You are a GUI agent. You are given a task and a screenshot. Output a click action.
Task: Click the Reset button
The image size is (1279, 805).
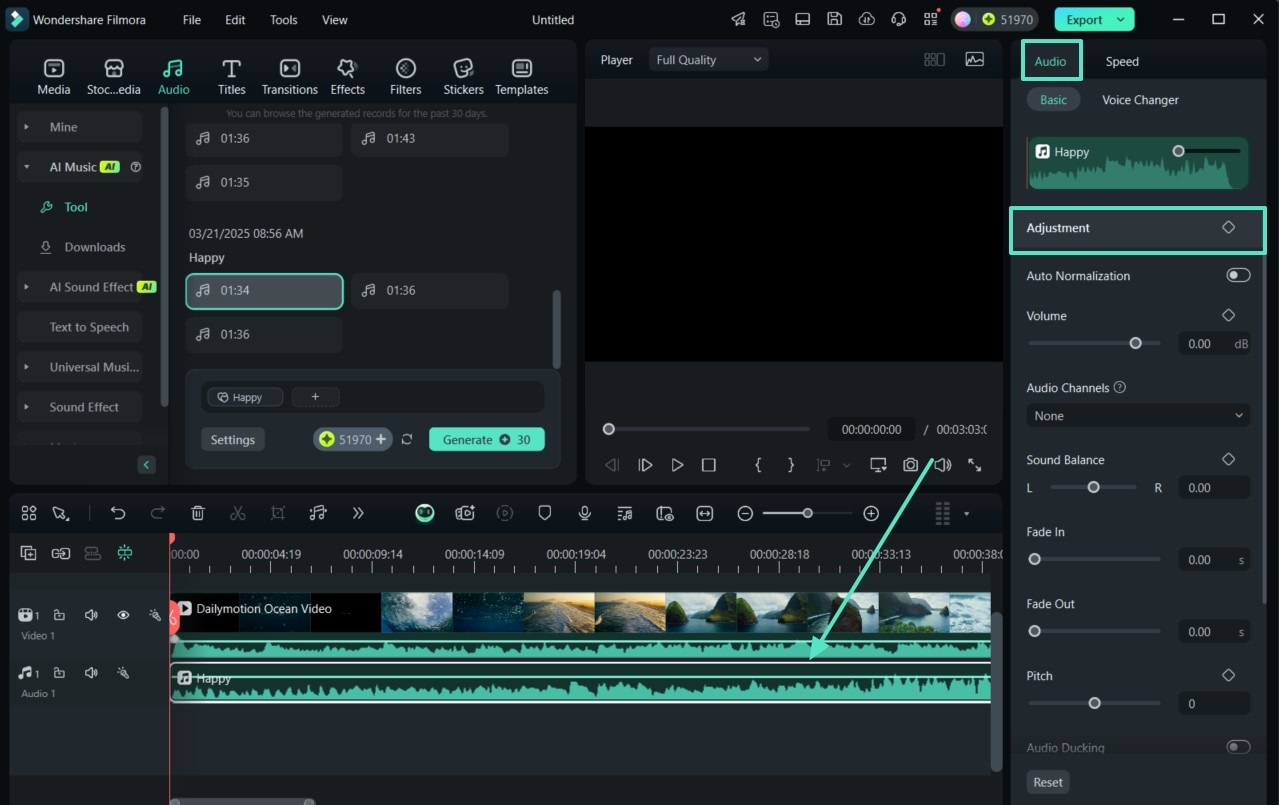(1048, 782)
